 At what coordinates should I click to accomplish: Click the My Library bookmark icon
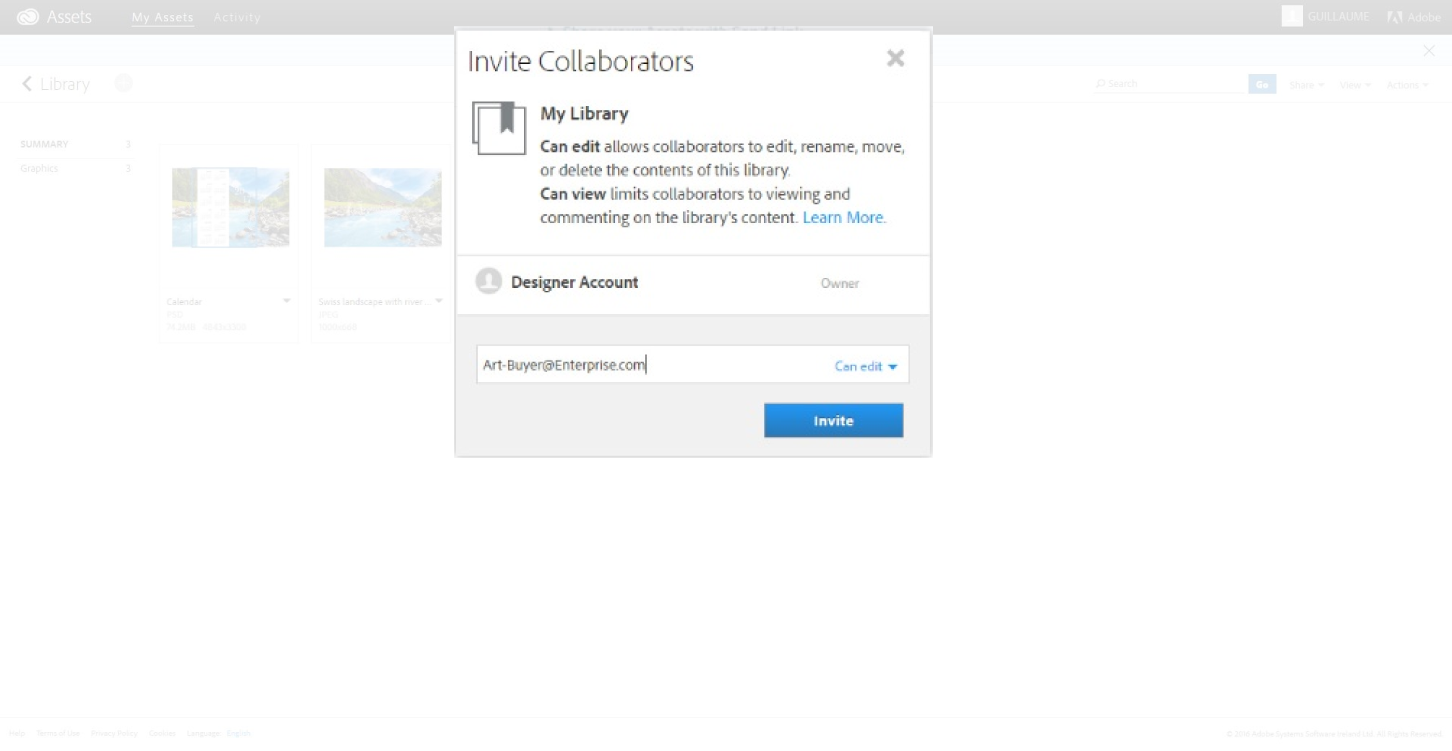pyautogui.click(x=499, y=127)
